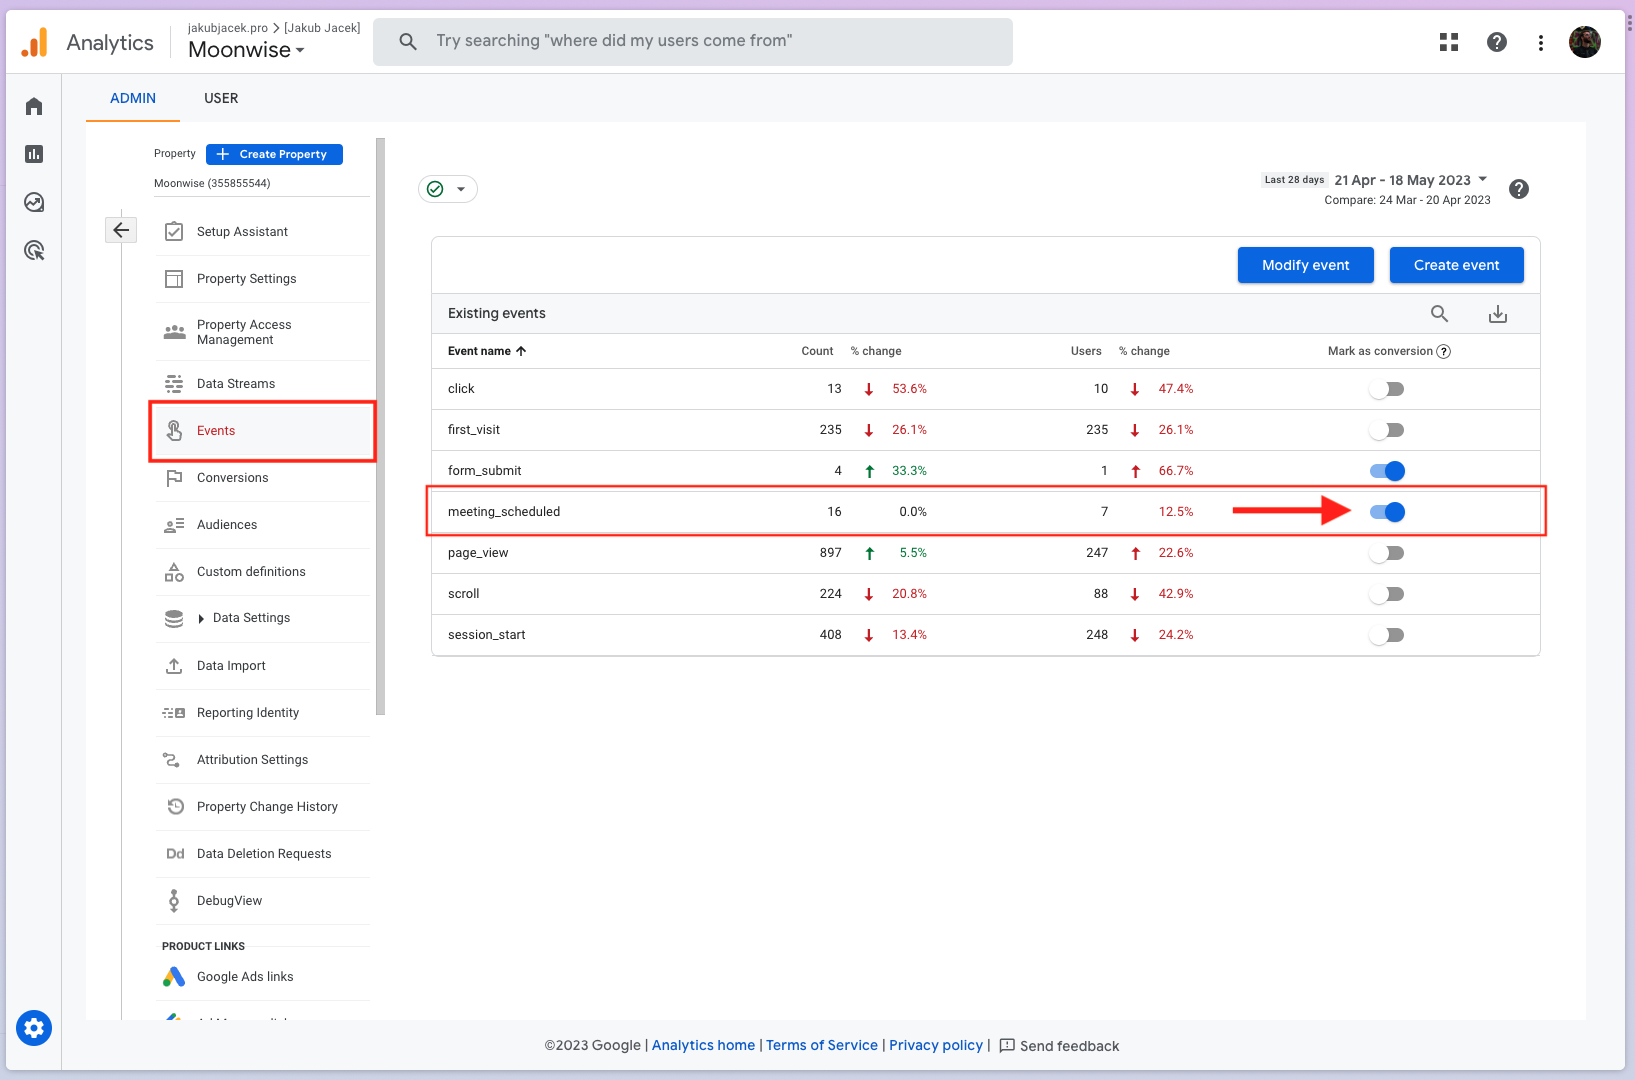Click the search bar to start searching
Screen dimensions: 1635x1080
[693, 41]
